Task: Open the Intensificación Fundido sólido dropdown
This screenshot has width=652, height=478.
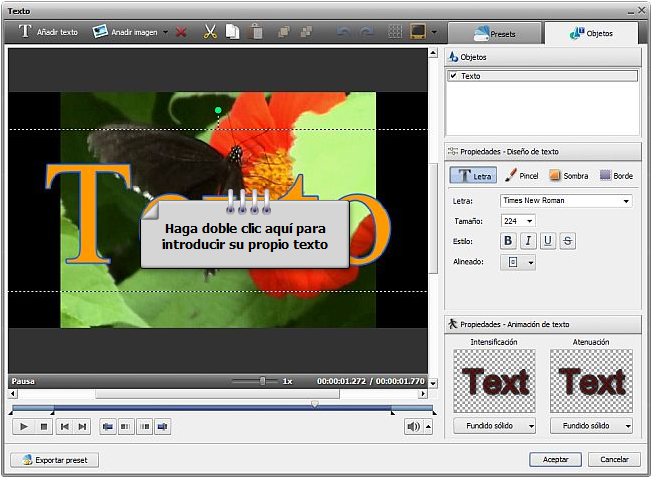Action: (x=494, y=426)
